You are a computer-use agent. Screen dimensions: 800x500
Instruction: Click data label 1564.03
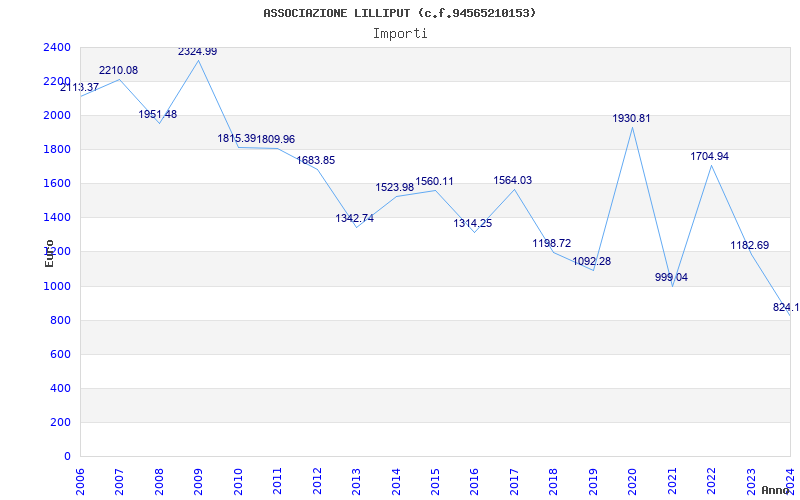513,180
